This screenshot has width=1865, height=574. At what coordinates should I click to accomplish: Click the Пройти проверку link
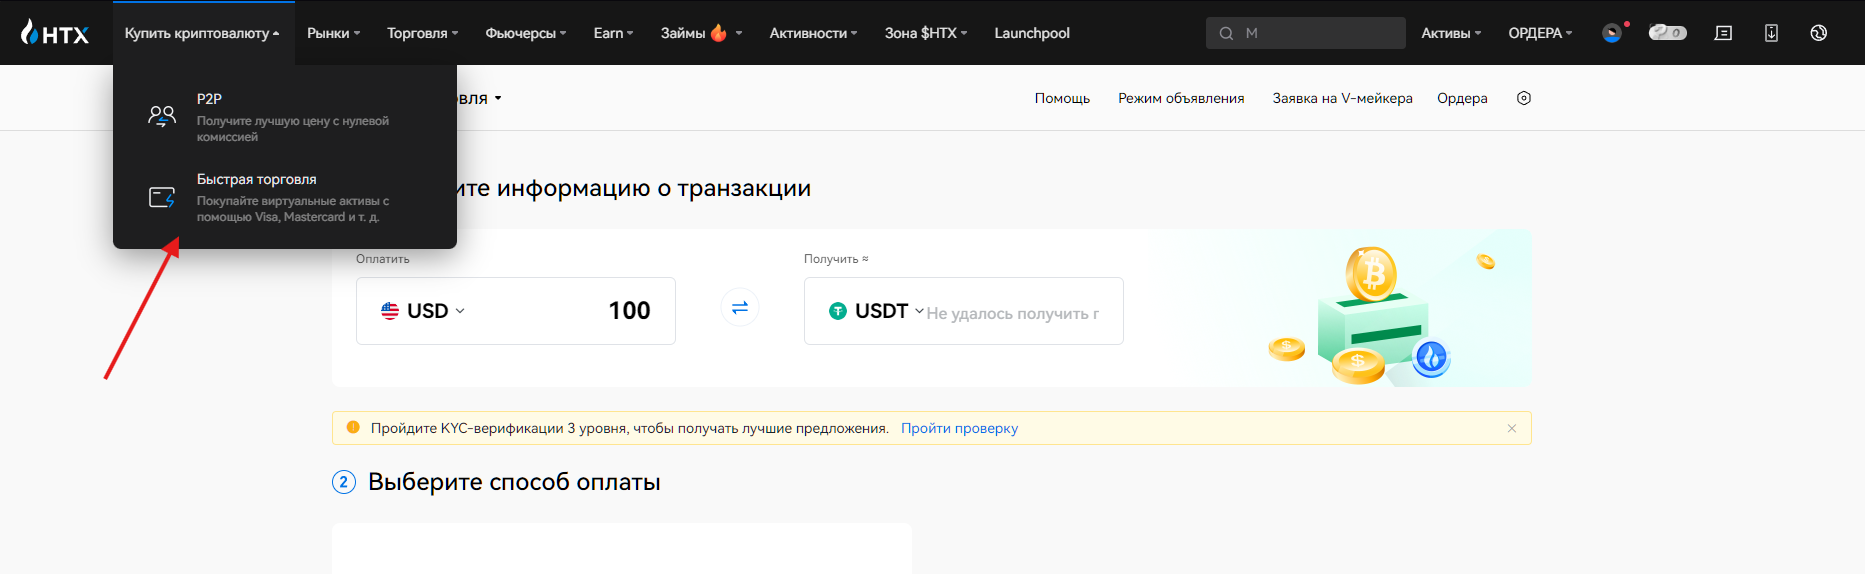pos(959,428)
